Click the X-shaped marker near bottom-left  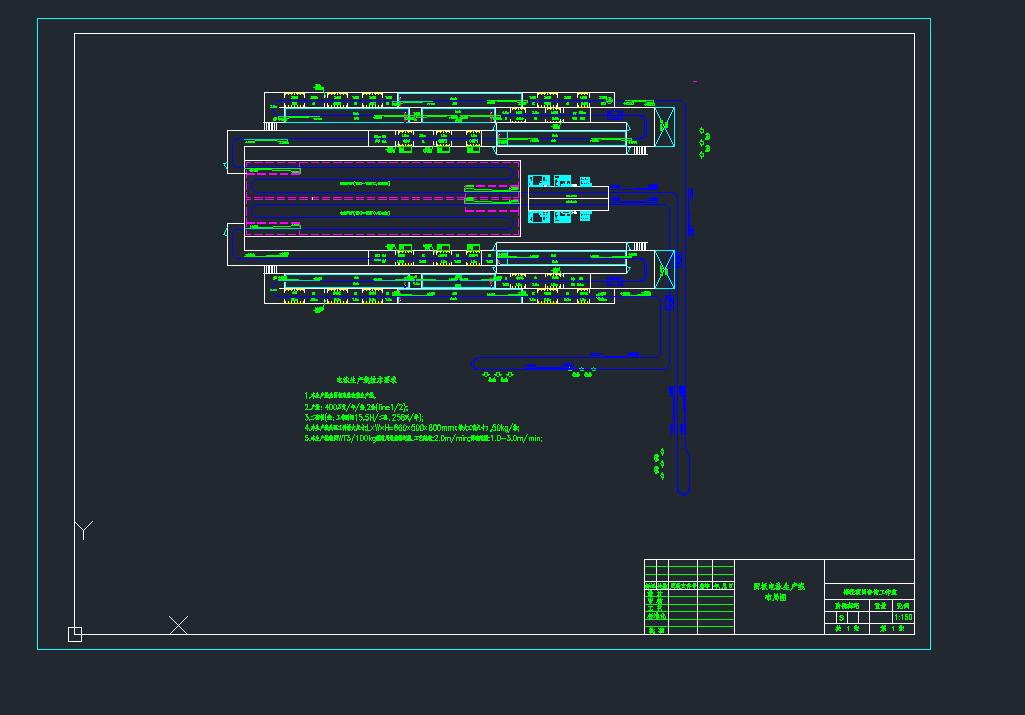tap(178, 625)
